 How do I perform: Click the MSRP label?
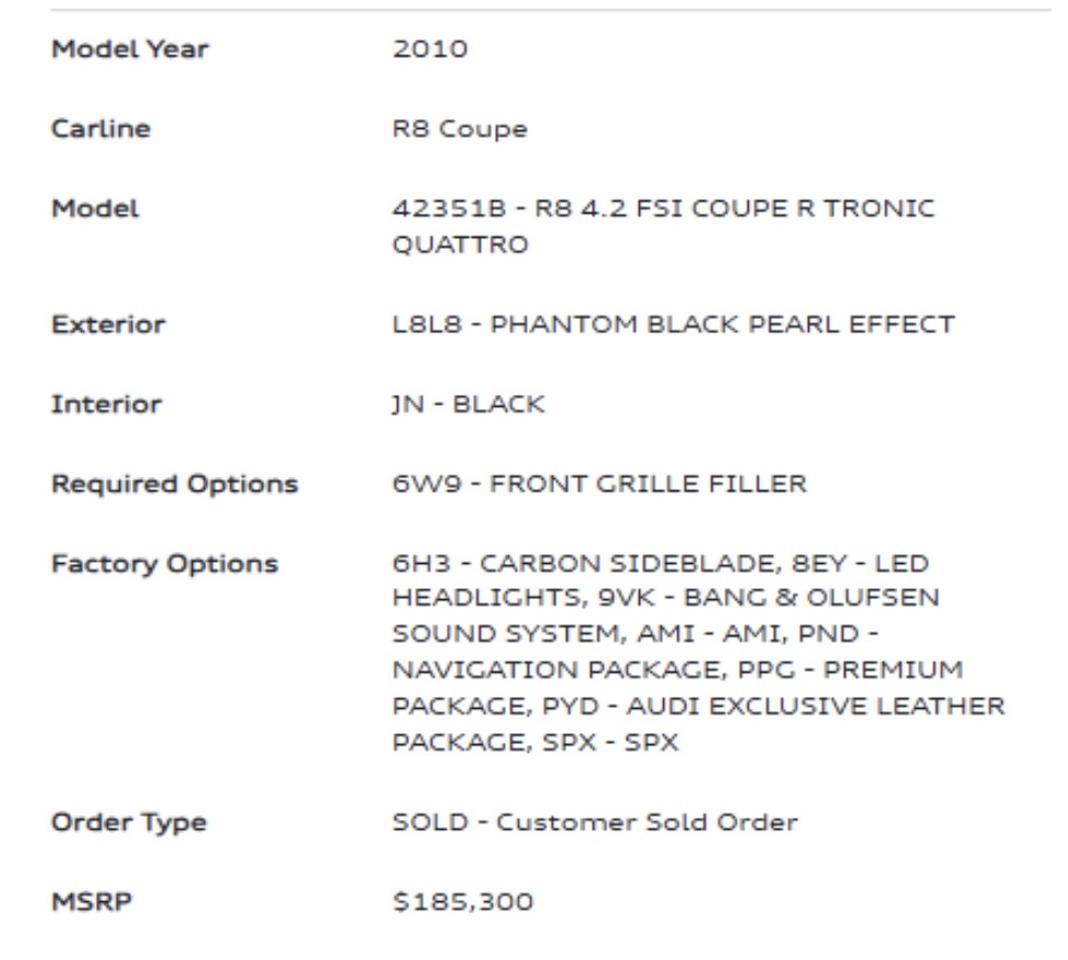pyautogui.click(x=91, y=902)
